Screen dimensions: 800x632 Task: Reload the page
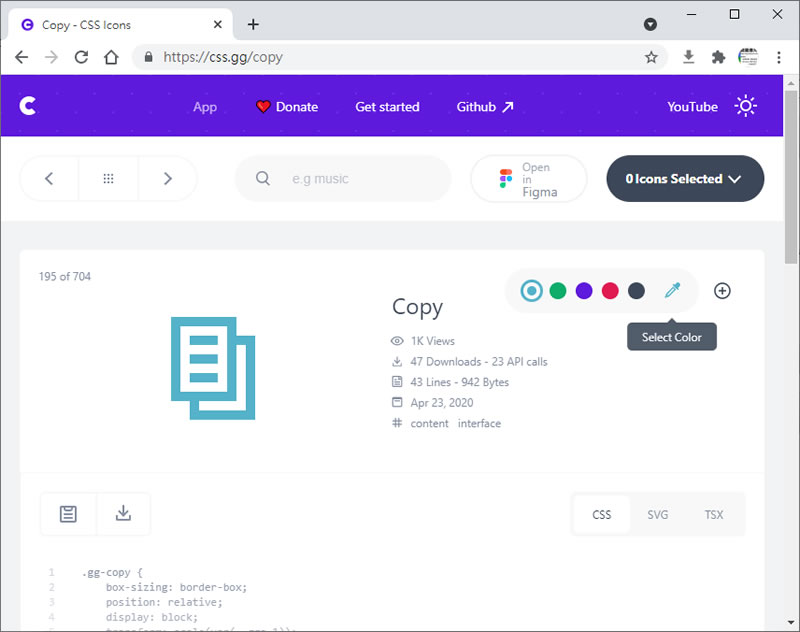[81, 57]
